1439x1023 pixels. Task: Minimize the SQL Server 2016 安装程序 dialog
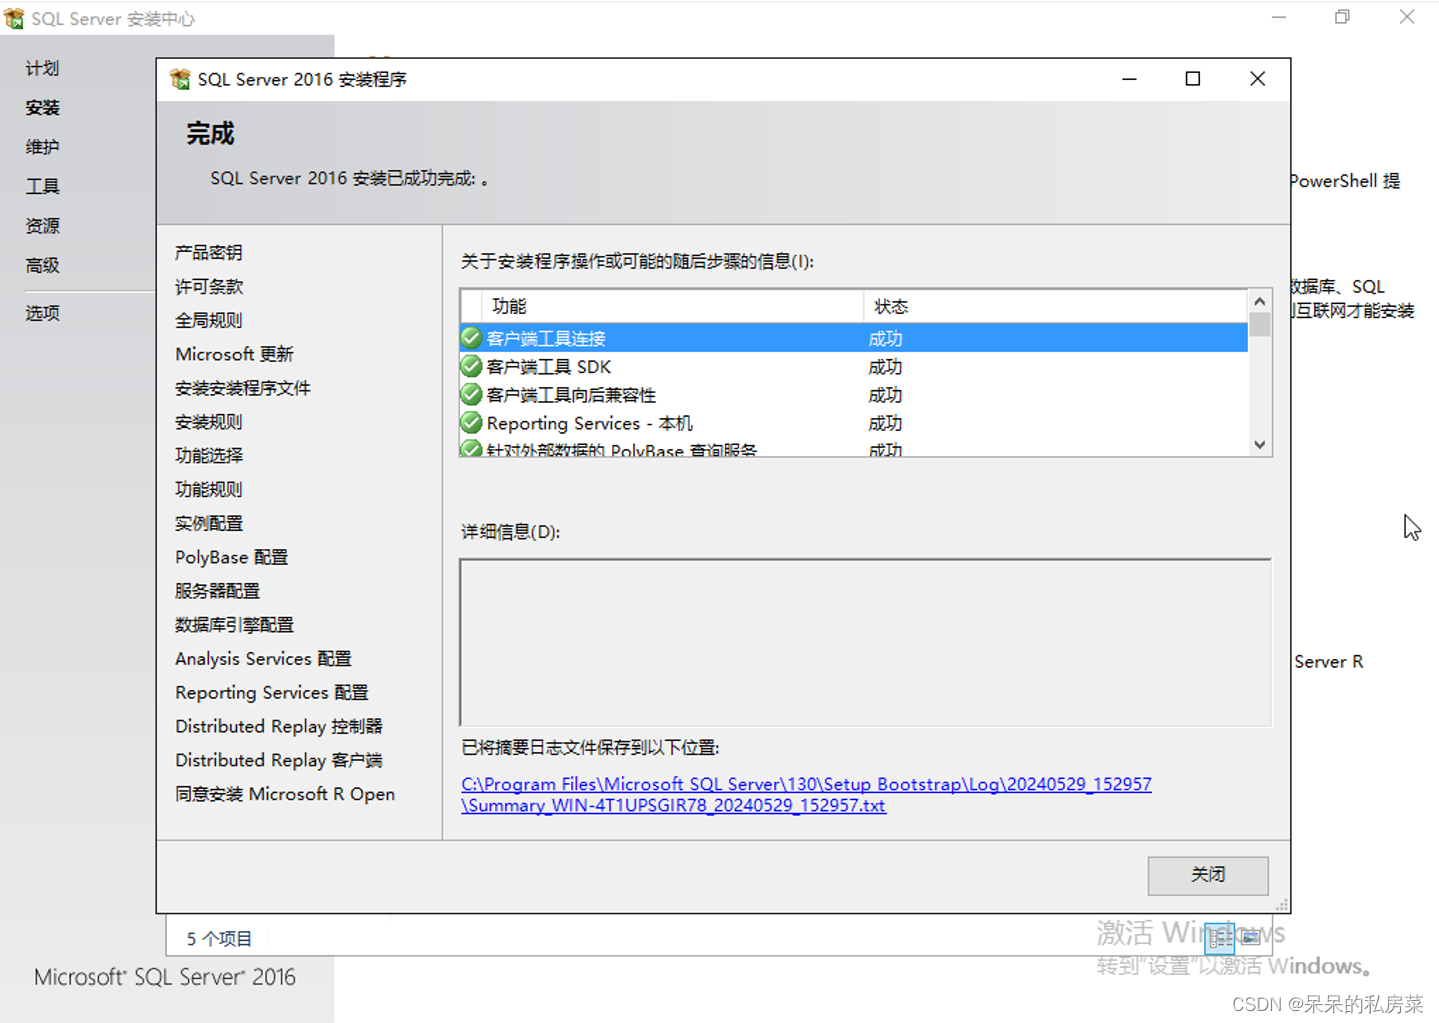pyautogui.click(x=1129, y=79)
